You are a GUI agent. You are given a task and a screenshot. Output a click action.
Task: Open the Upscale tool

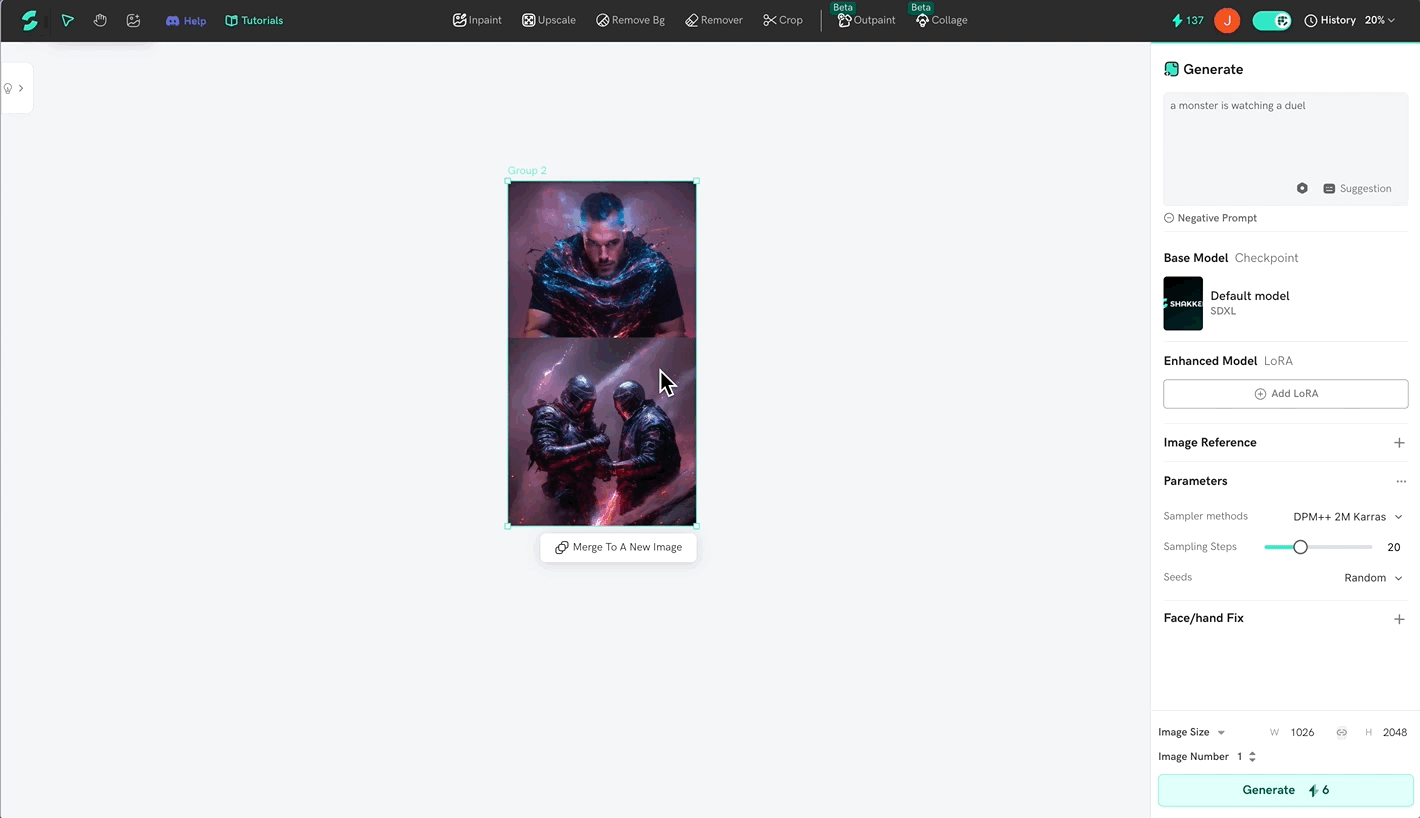tap(549, 20)
